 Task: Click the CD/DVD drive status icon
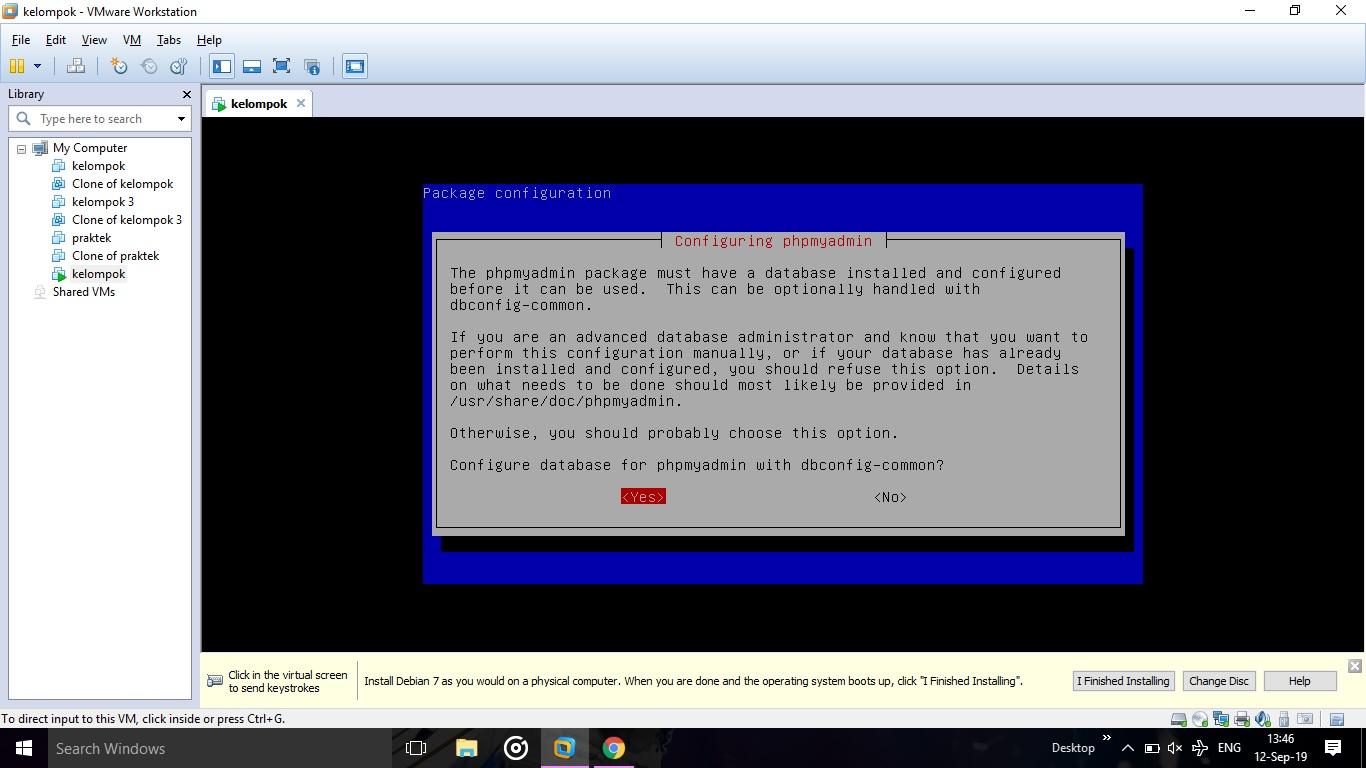pos(1200,719)
